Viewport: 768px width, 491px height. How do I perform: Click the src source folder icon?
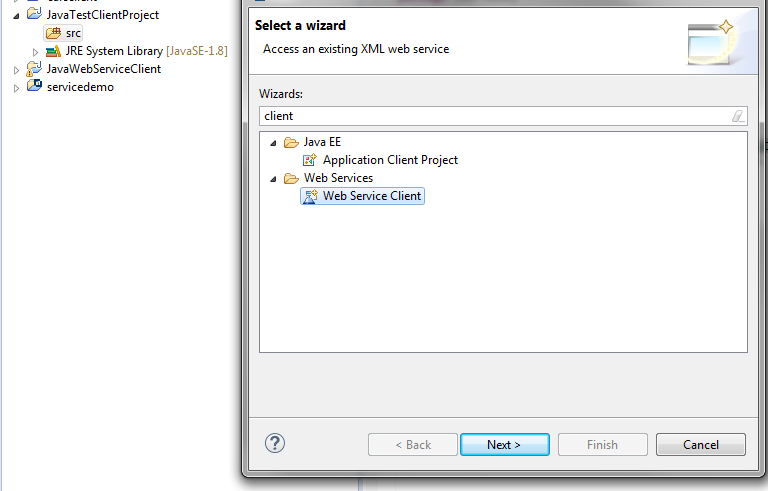pyautogui.click(x=53, y=33)
